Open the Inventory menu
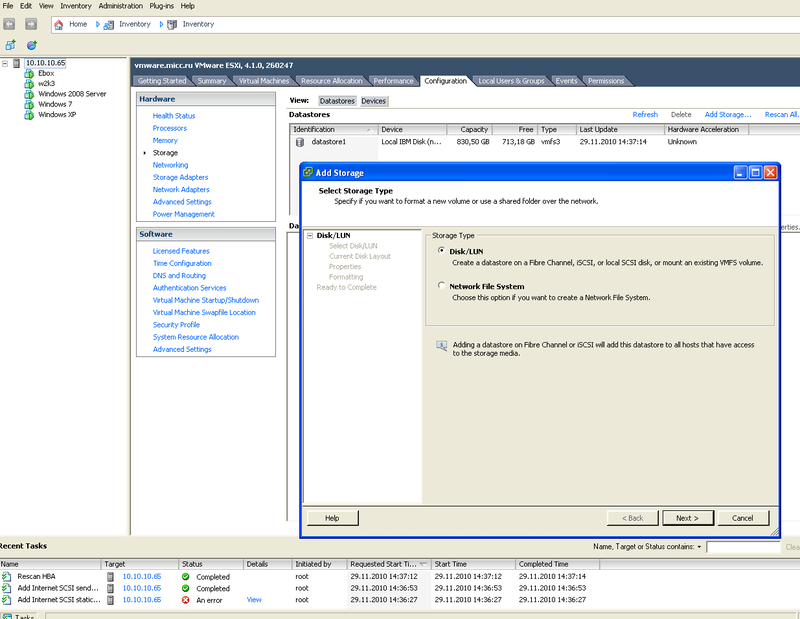Viewport: 800px width, 619px height. point(76,6)
